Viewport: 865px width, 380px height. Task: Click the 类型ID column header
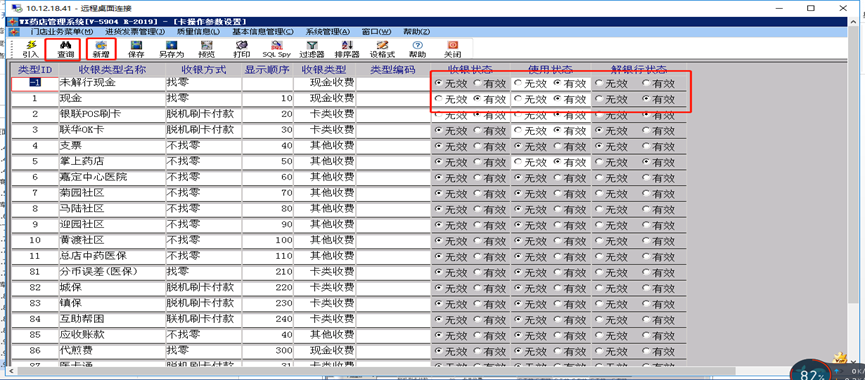[34, 69]
